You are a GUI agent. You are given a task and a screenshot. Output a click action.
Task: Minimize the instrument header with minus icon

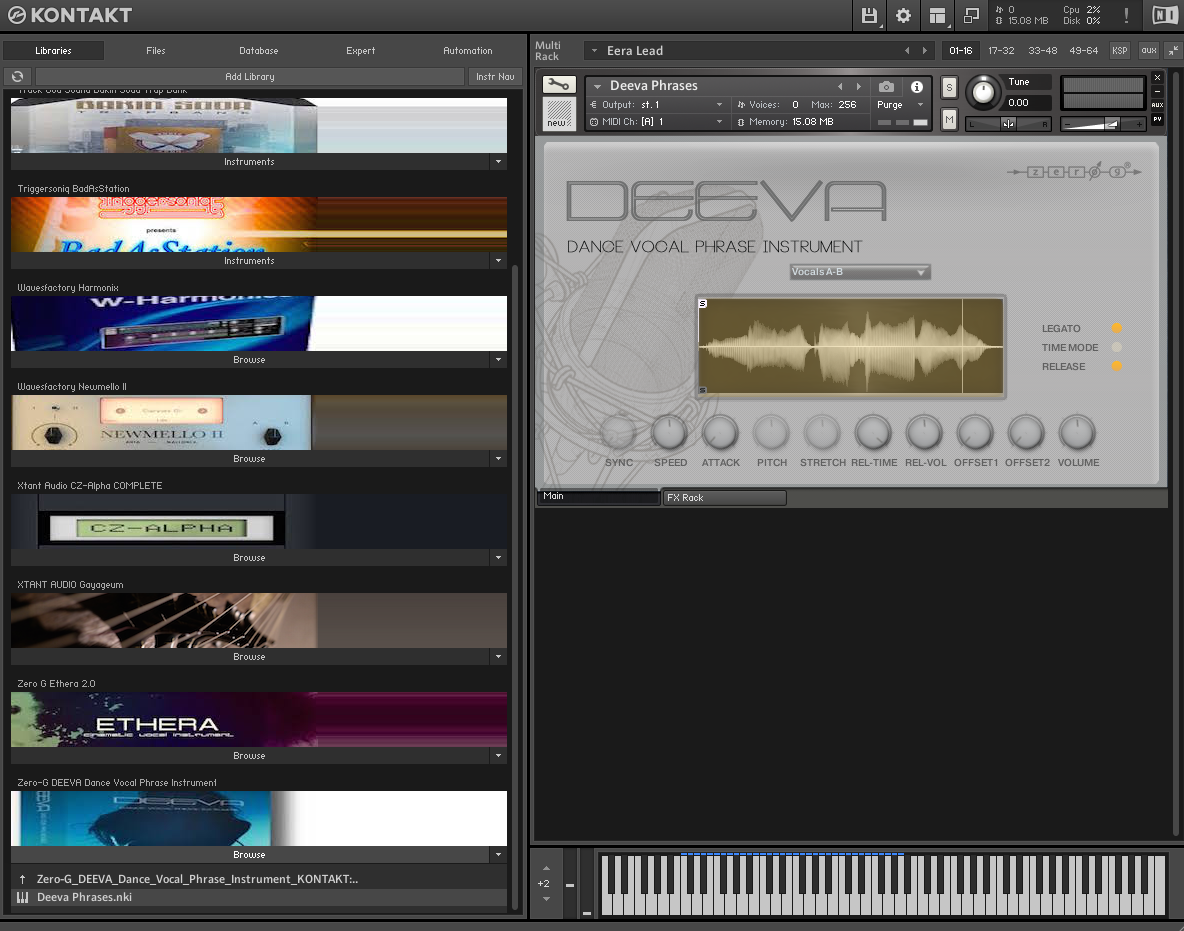(x=1158, y=91)
